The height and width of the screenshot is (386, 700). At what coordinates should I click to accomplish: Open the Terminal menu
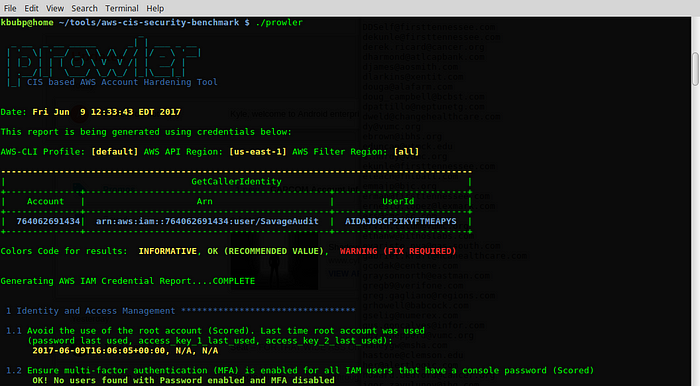pos(121,8)
